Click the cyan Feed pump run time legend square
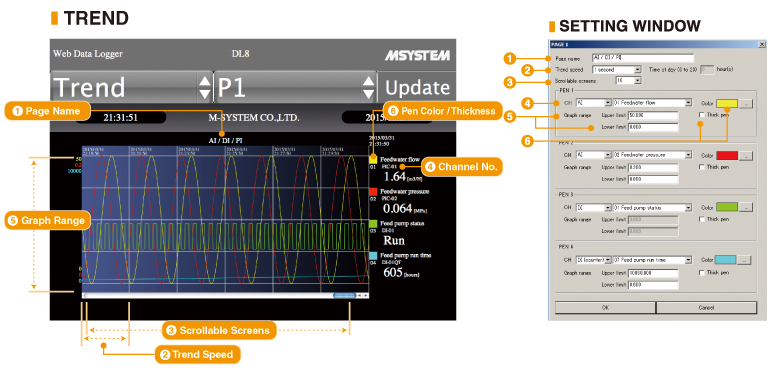Viewport: 770px width, 375px height. [x=373, y=256]
